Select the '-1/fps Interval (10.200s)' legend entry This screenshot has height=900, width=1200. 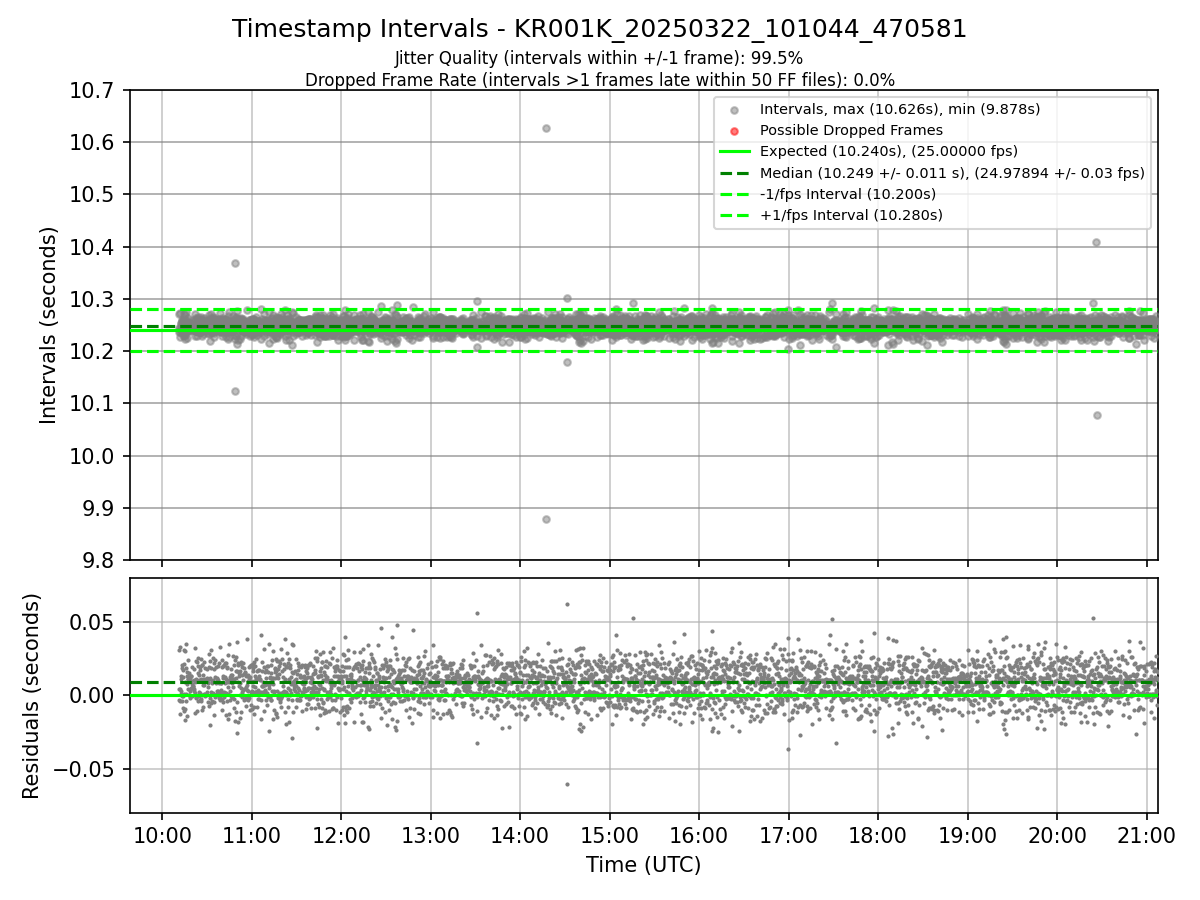pos(848,194)
